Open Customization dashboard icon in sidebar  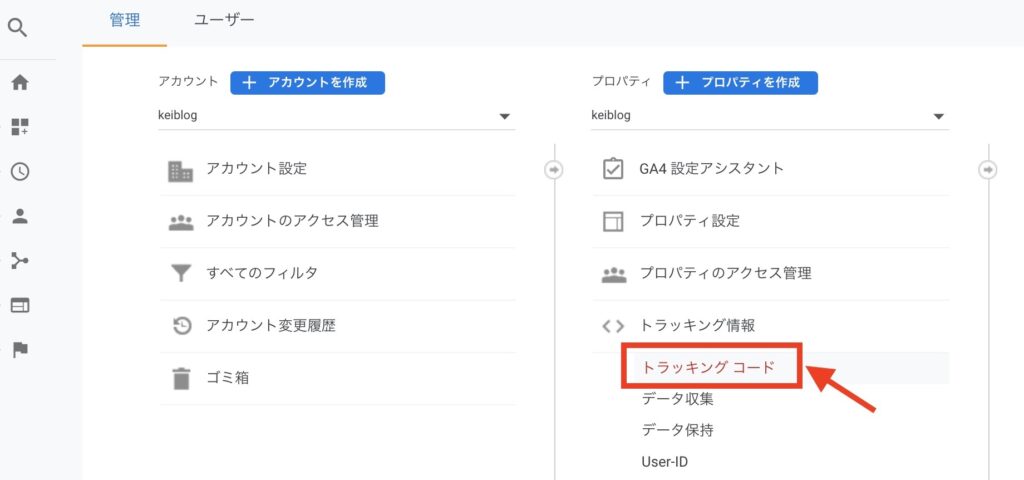[x=20, y=127]
